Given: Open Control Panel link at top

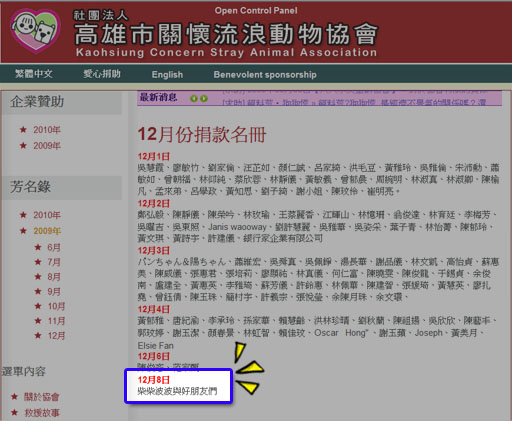Looking at the screenshot, I should pos(256,11).
